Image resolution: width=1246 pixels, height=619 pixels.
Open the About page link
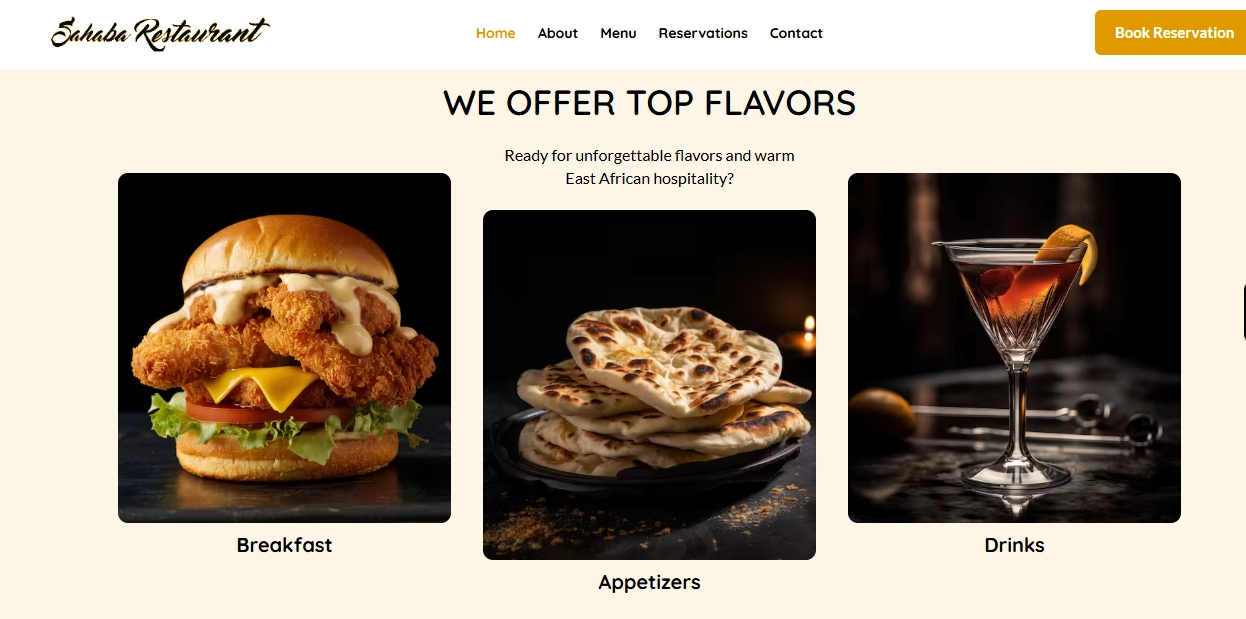(x=558, y=33)
